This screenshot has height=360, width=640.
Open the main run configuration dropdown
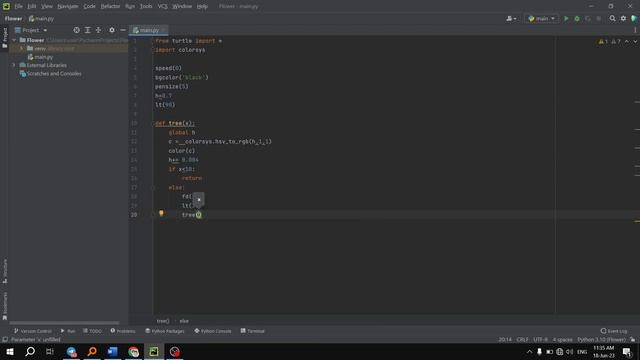541,18
